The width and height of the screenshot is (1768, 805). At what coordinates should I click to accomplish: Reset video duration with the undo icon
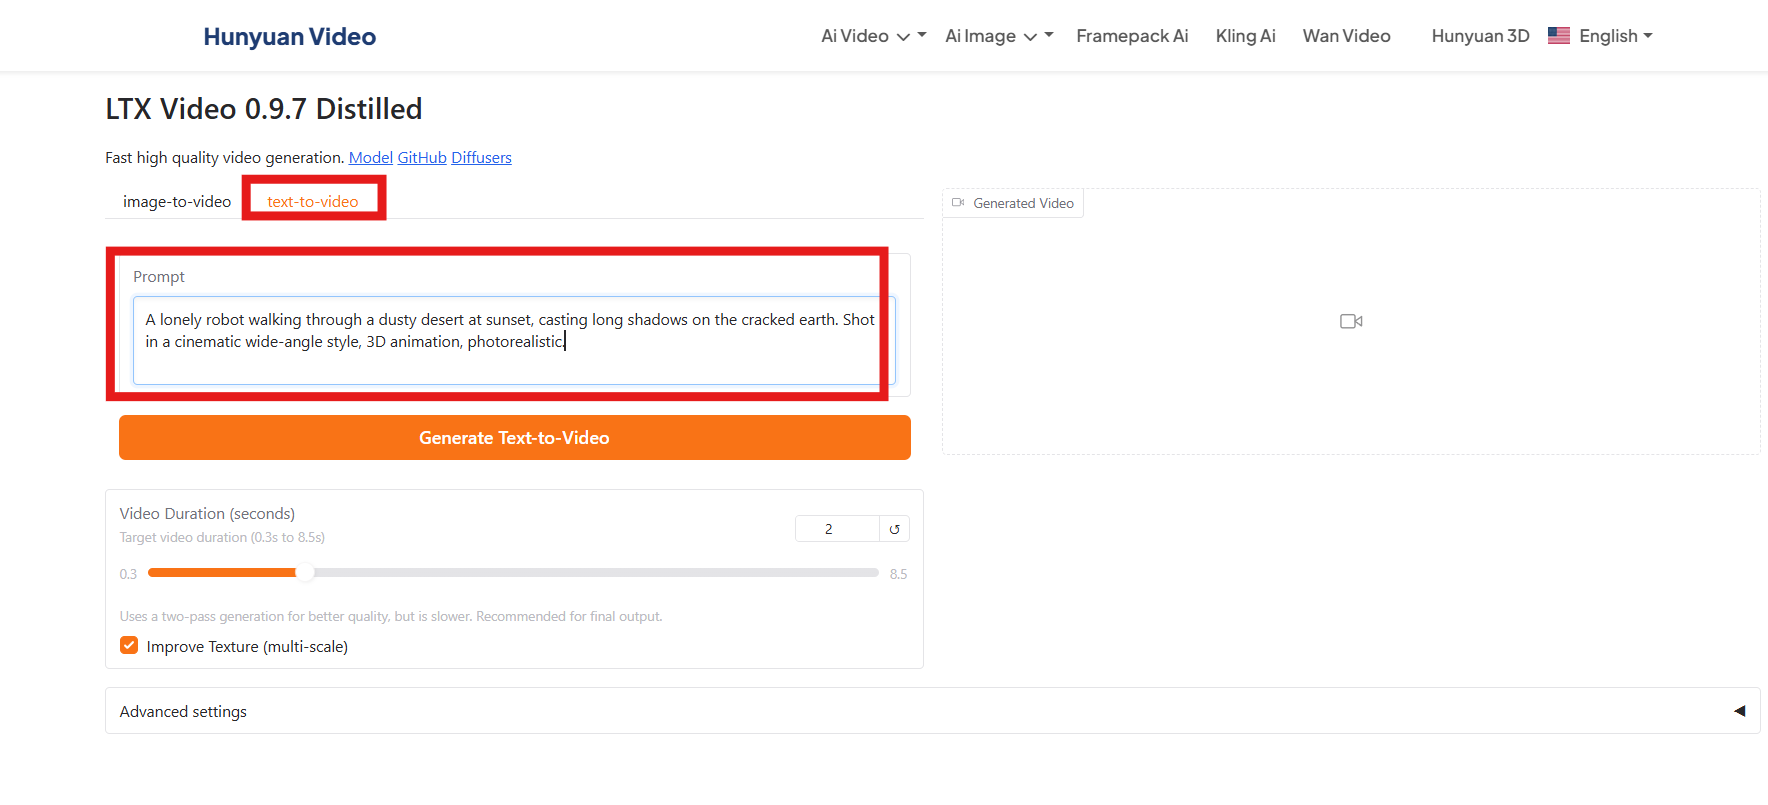coord(895,529)
